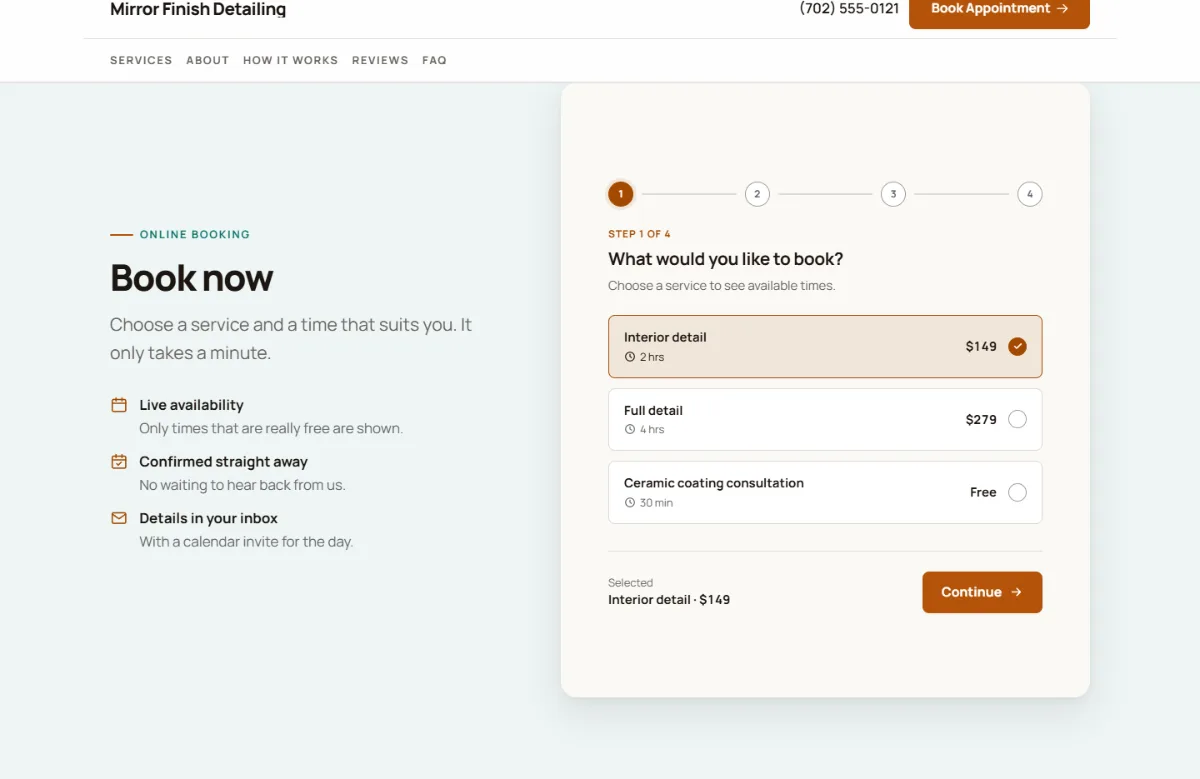Open the Reviews nav item
The height and width of the screenshot is (779, 1200).
380,60
